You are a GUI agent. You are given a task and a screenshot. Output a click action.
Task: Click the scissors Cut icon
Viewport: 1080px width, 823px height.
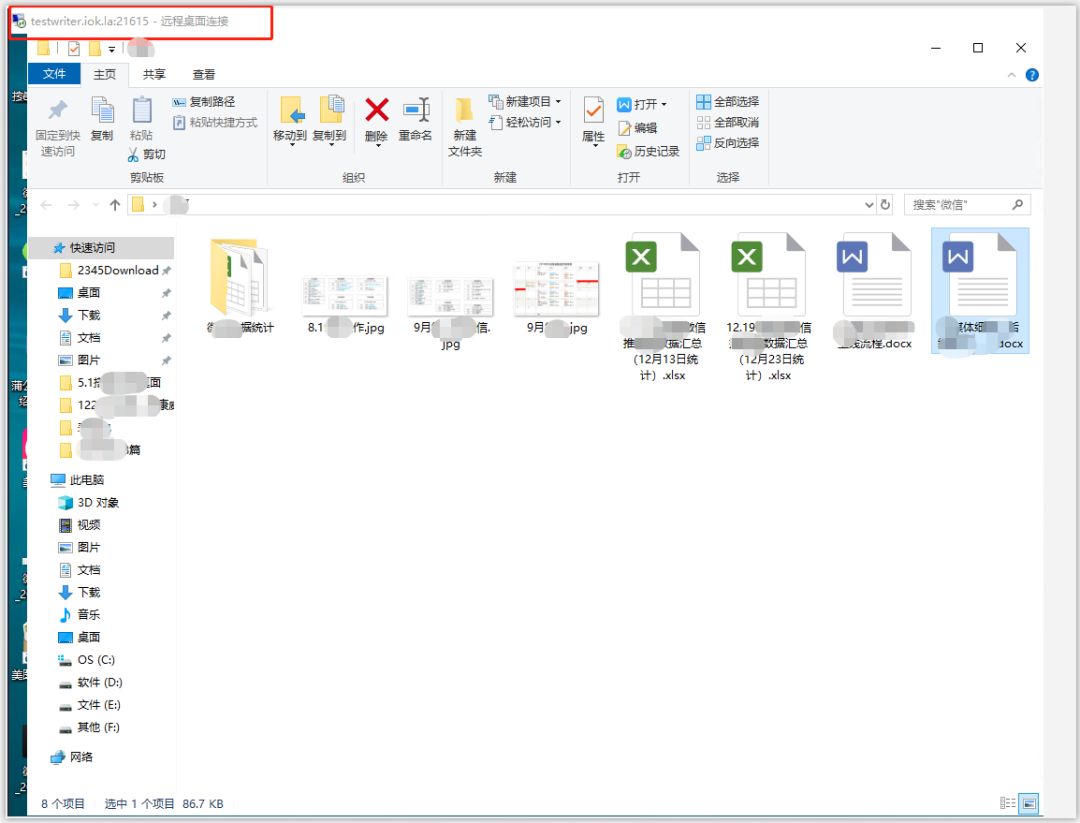(134, 155)
